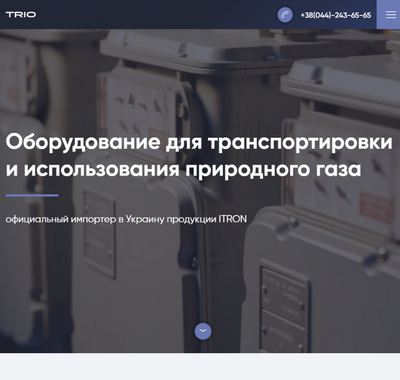Click the subtitle 'официальный импортер в Украину продукции ITRON'
This screenshot has width=400, height=380.
click(126, 220)
